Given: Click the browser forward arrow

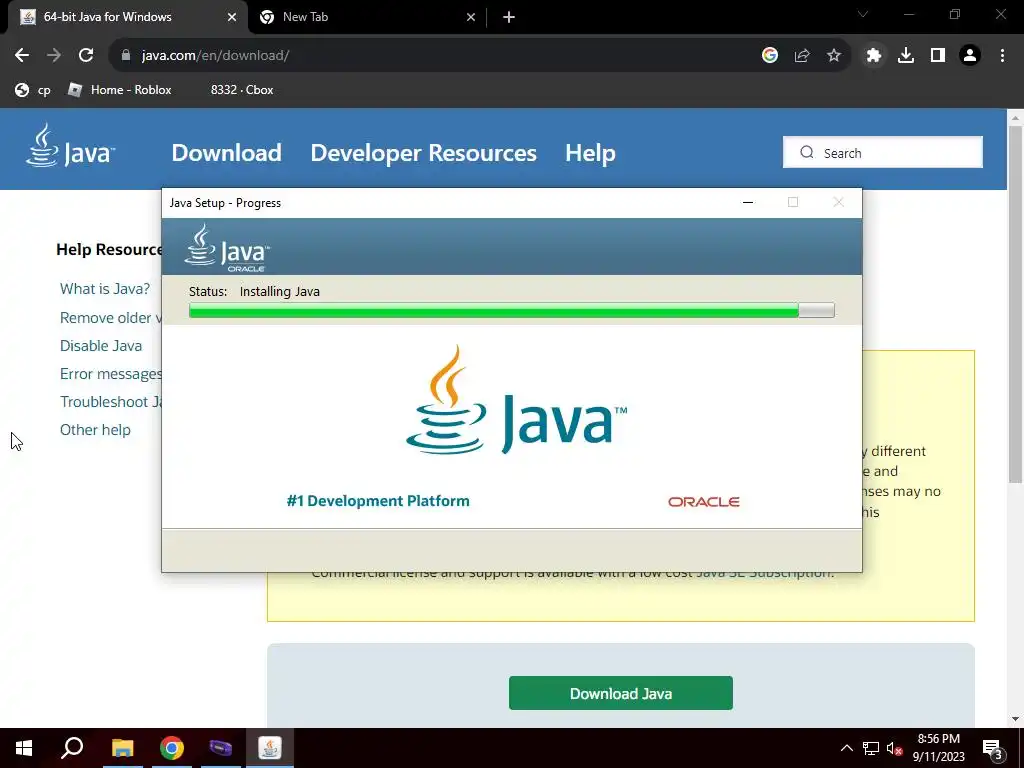Looking at the screenshot, I should pyautogui.click(x=54, y=56).
